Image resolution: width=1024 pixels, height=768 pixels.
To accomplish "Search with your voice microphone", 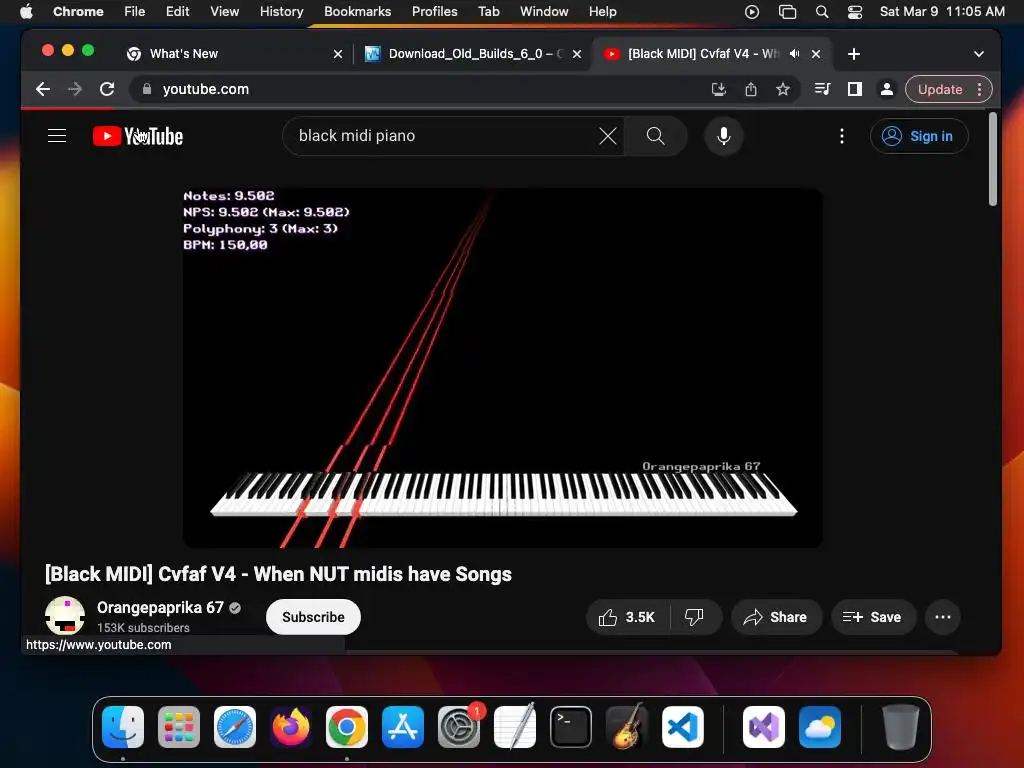I will click(x=724, y=136).
